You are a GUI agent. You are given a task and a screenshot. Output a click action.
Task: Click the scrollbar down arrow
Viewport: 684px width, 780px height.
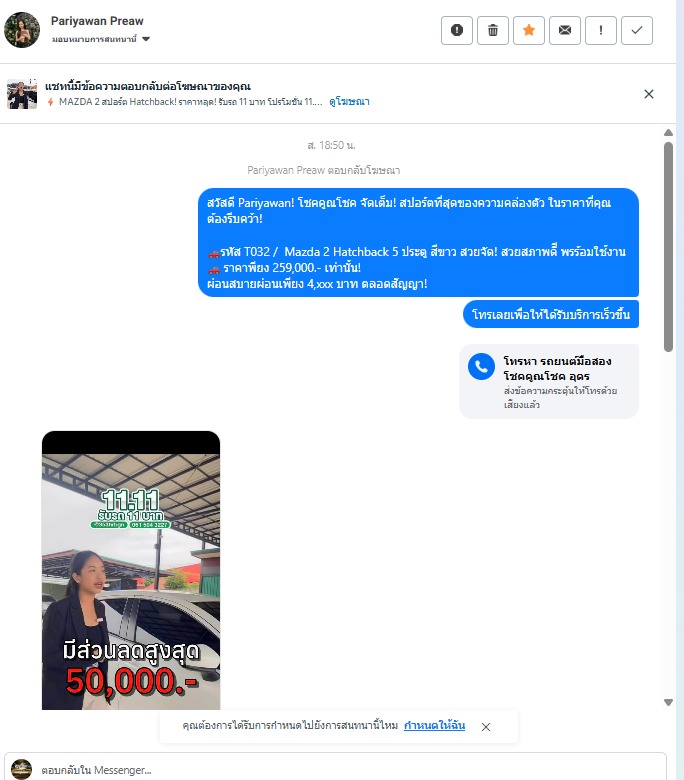[669, 702]
